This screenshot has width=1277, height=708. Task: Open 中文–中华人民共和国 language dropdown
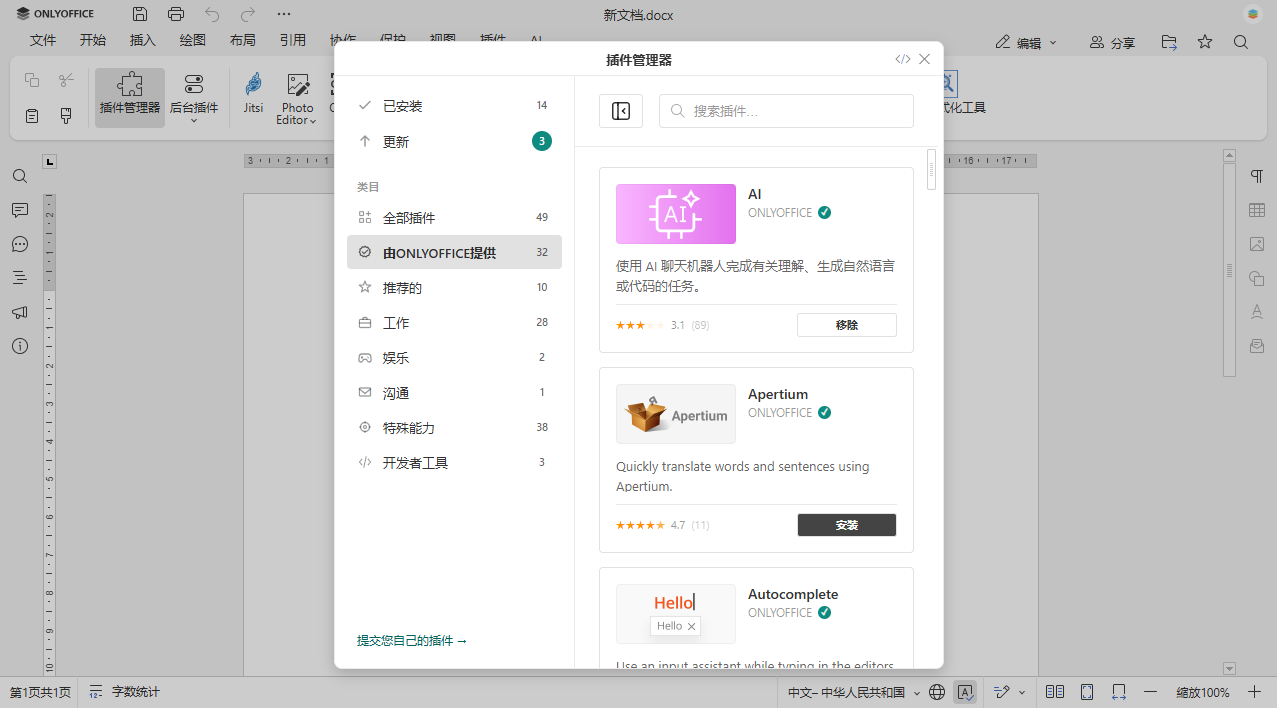pyautogui.click(x=855, y=692)
